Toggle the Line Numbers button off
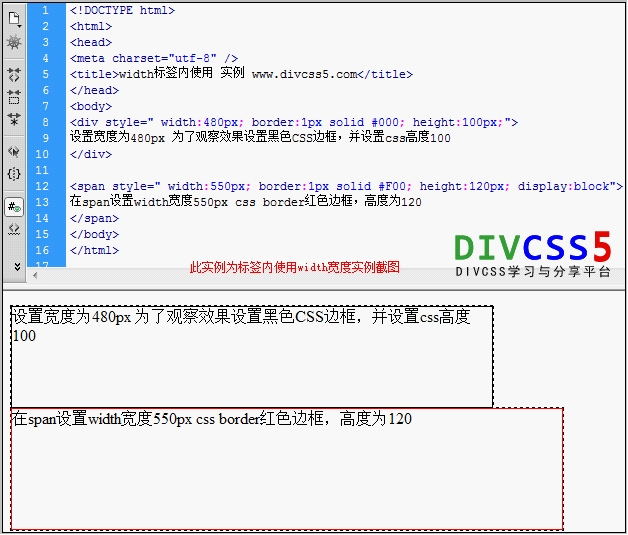Viewport: 628px width, 535px height. click(14, 207)
